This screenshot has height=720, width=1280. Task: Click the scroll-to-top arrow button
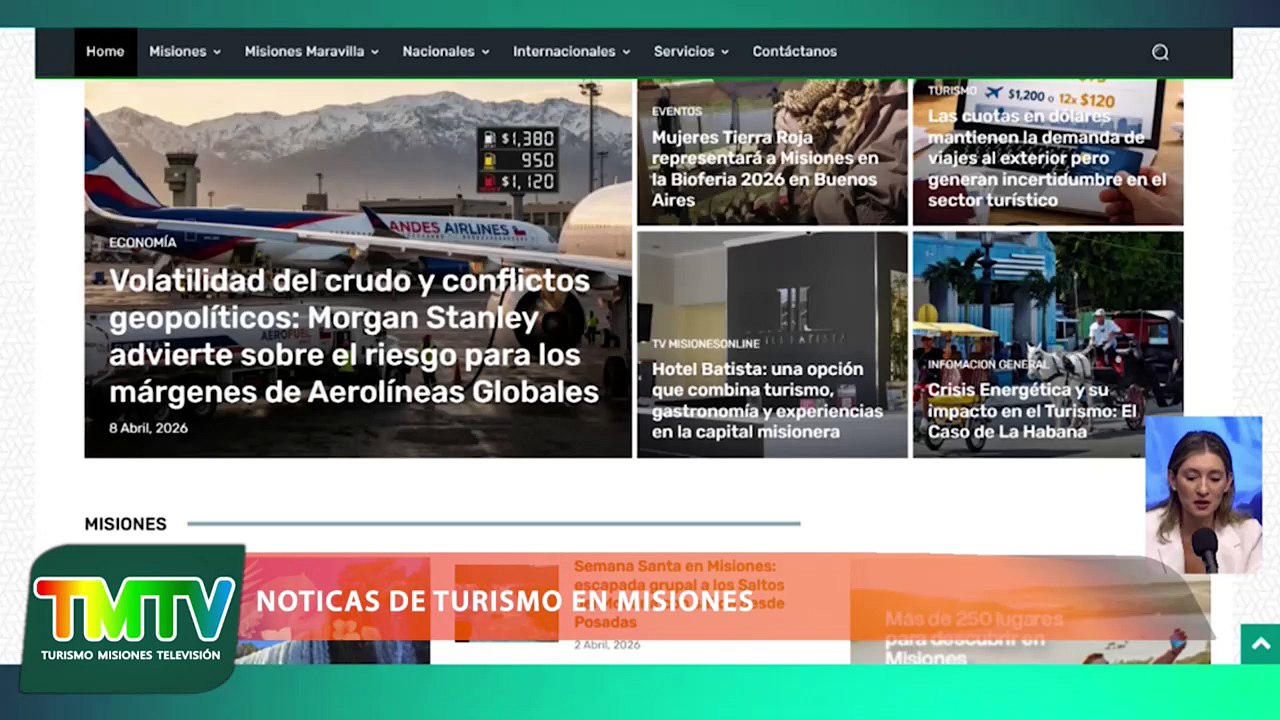click(1260, 644)
